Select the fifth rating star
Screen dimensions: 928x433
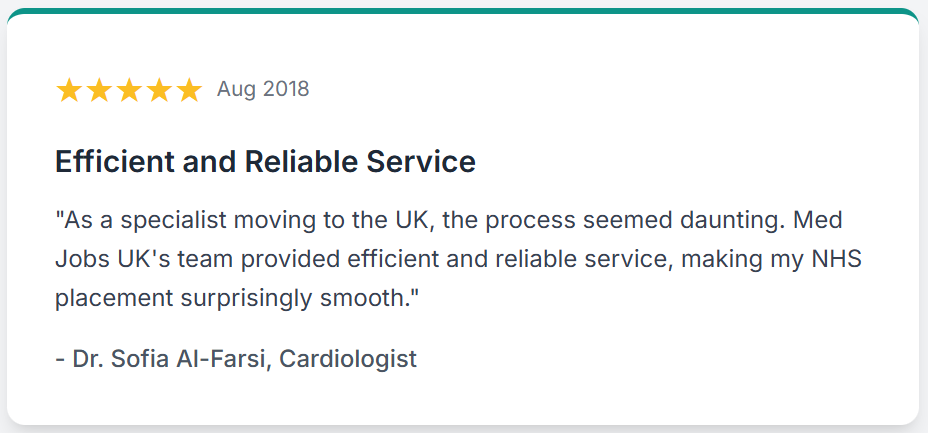point(189,91)
